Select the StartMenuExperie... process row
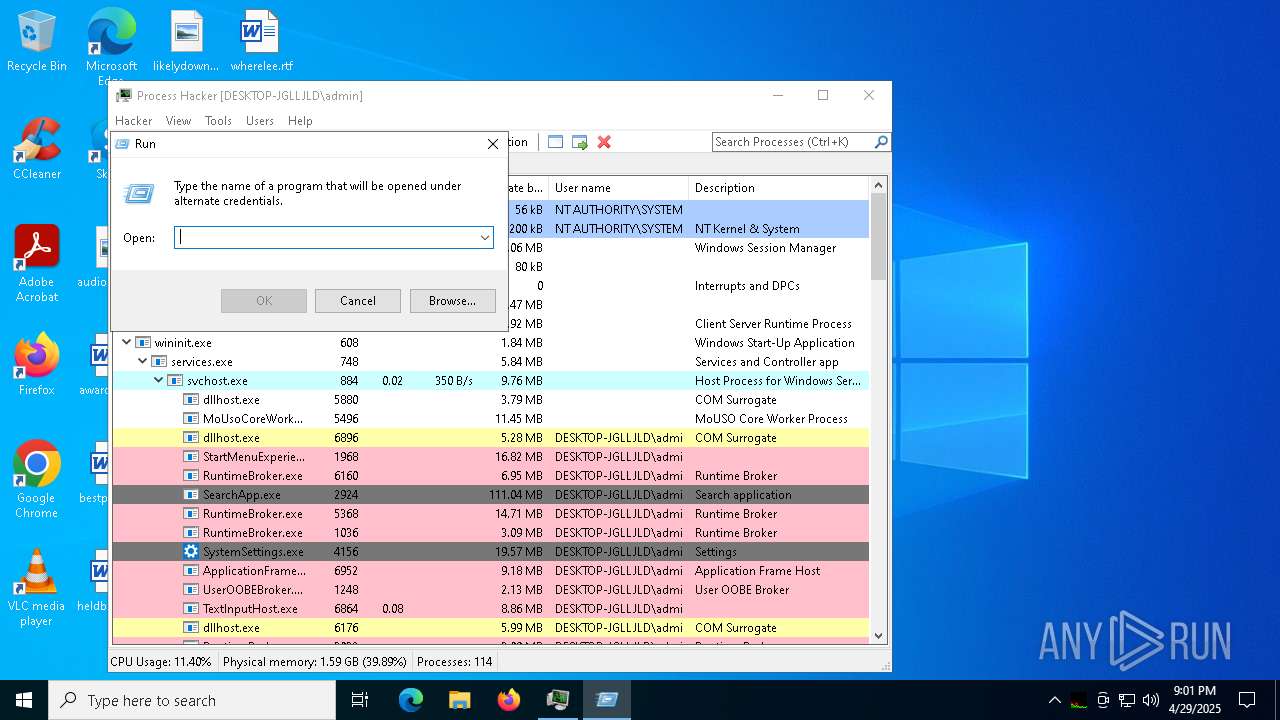The height and width of the screenshot is (720, 1280). click(490, 457)
